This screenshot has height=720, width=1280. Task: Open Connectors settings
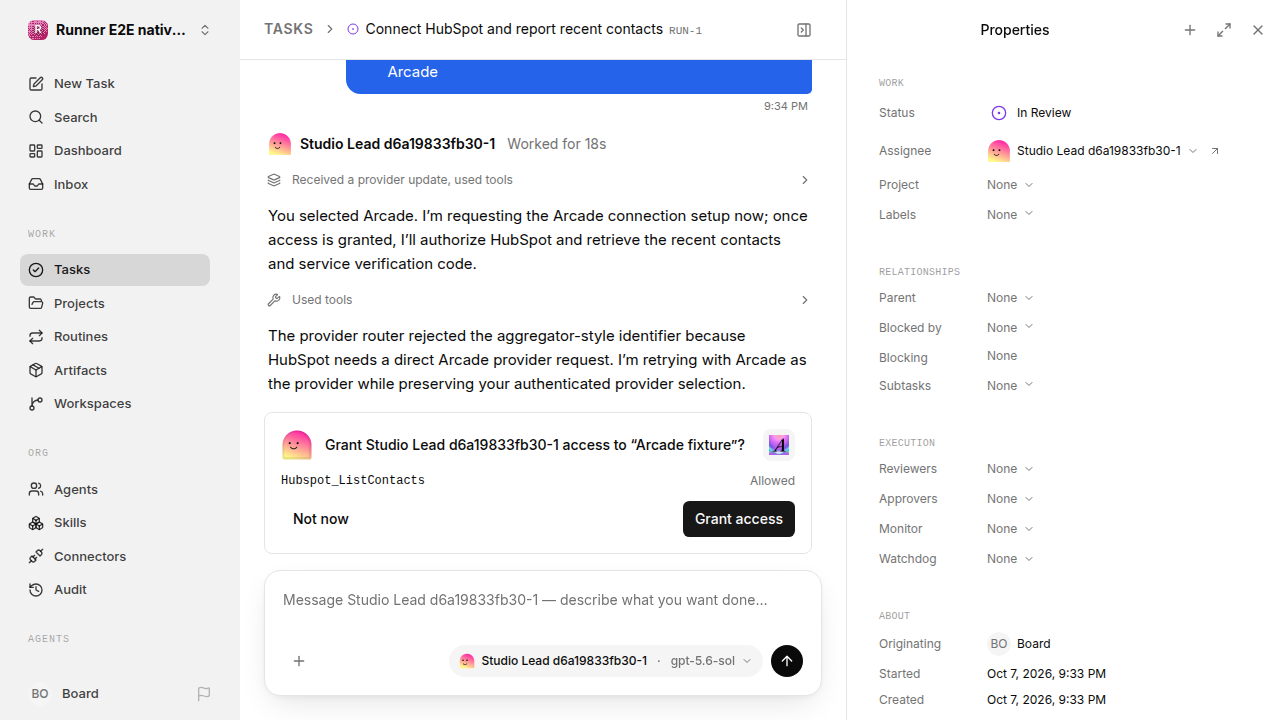click(x=115, y=556)
